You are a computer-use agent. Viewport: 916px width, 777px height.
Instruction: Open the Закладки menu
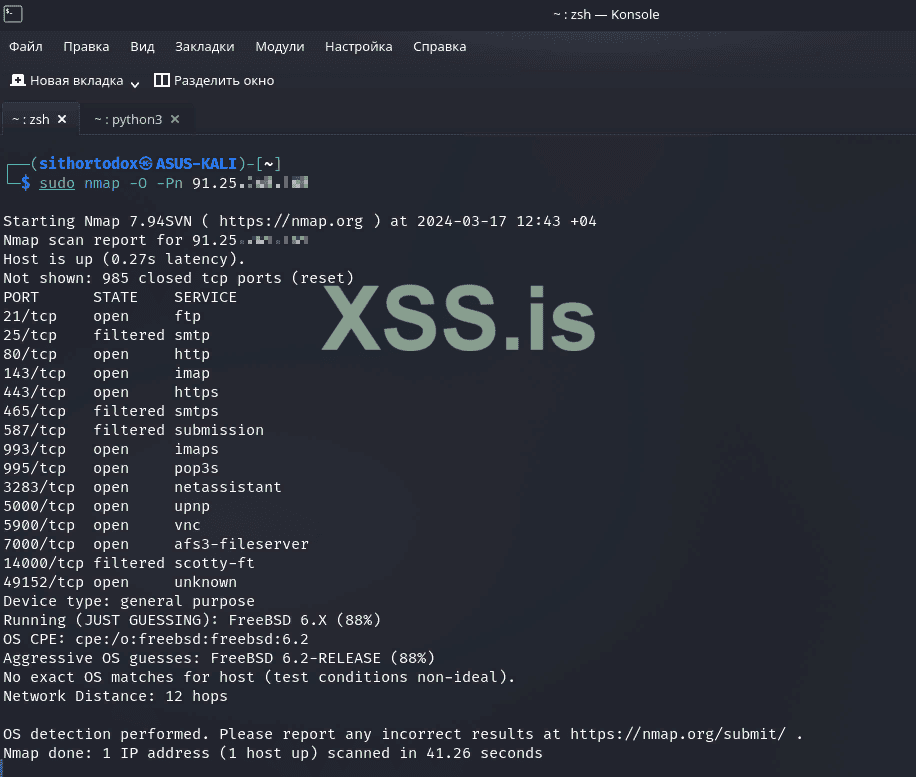coord(204,47)
